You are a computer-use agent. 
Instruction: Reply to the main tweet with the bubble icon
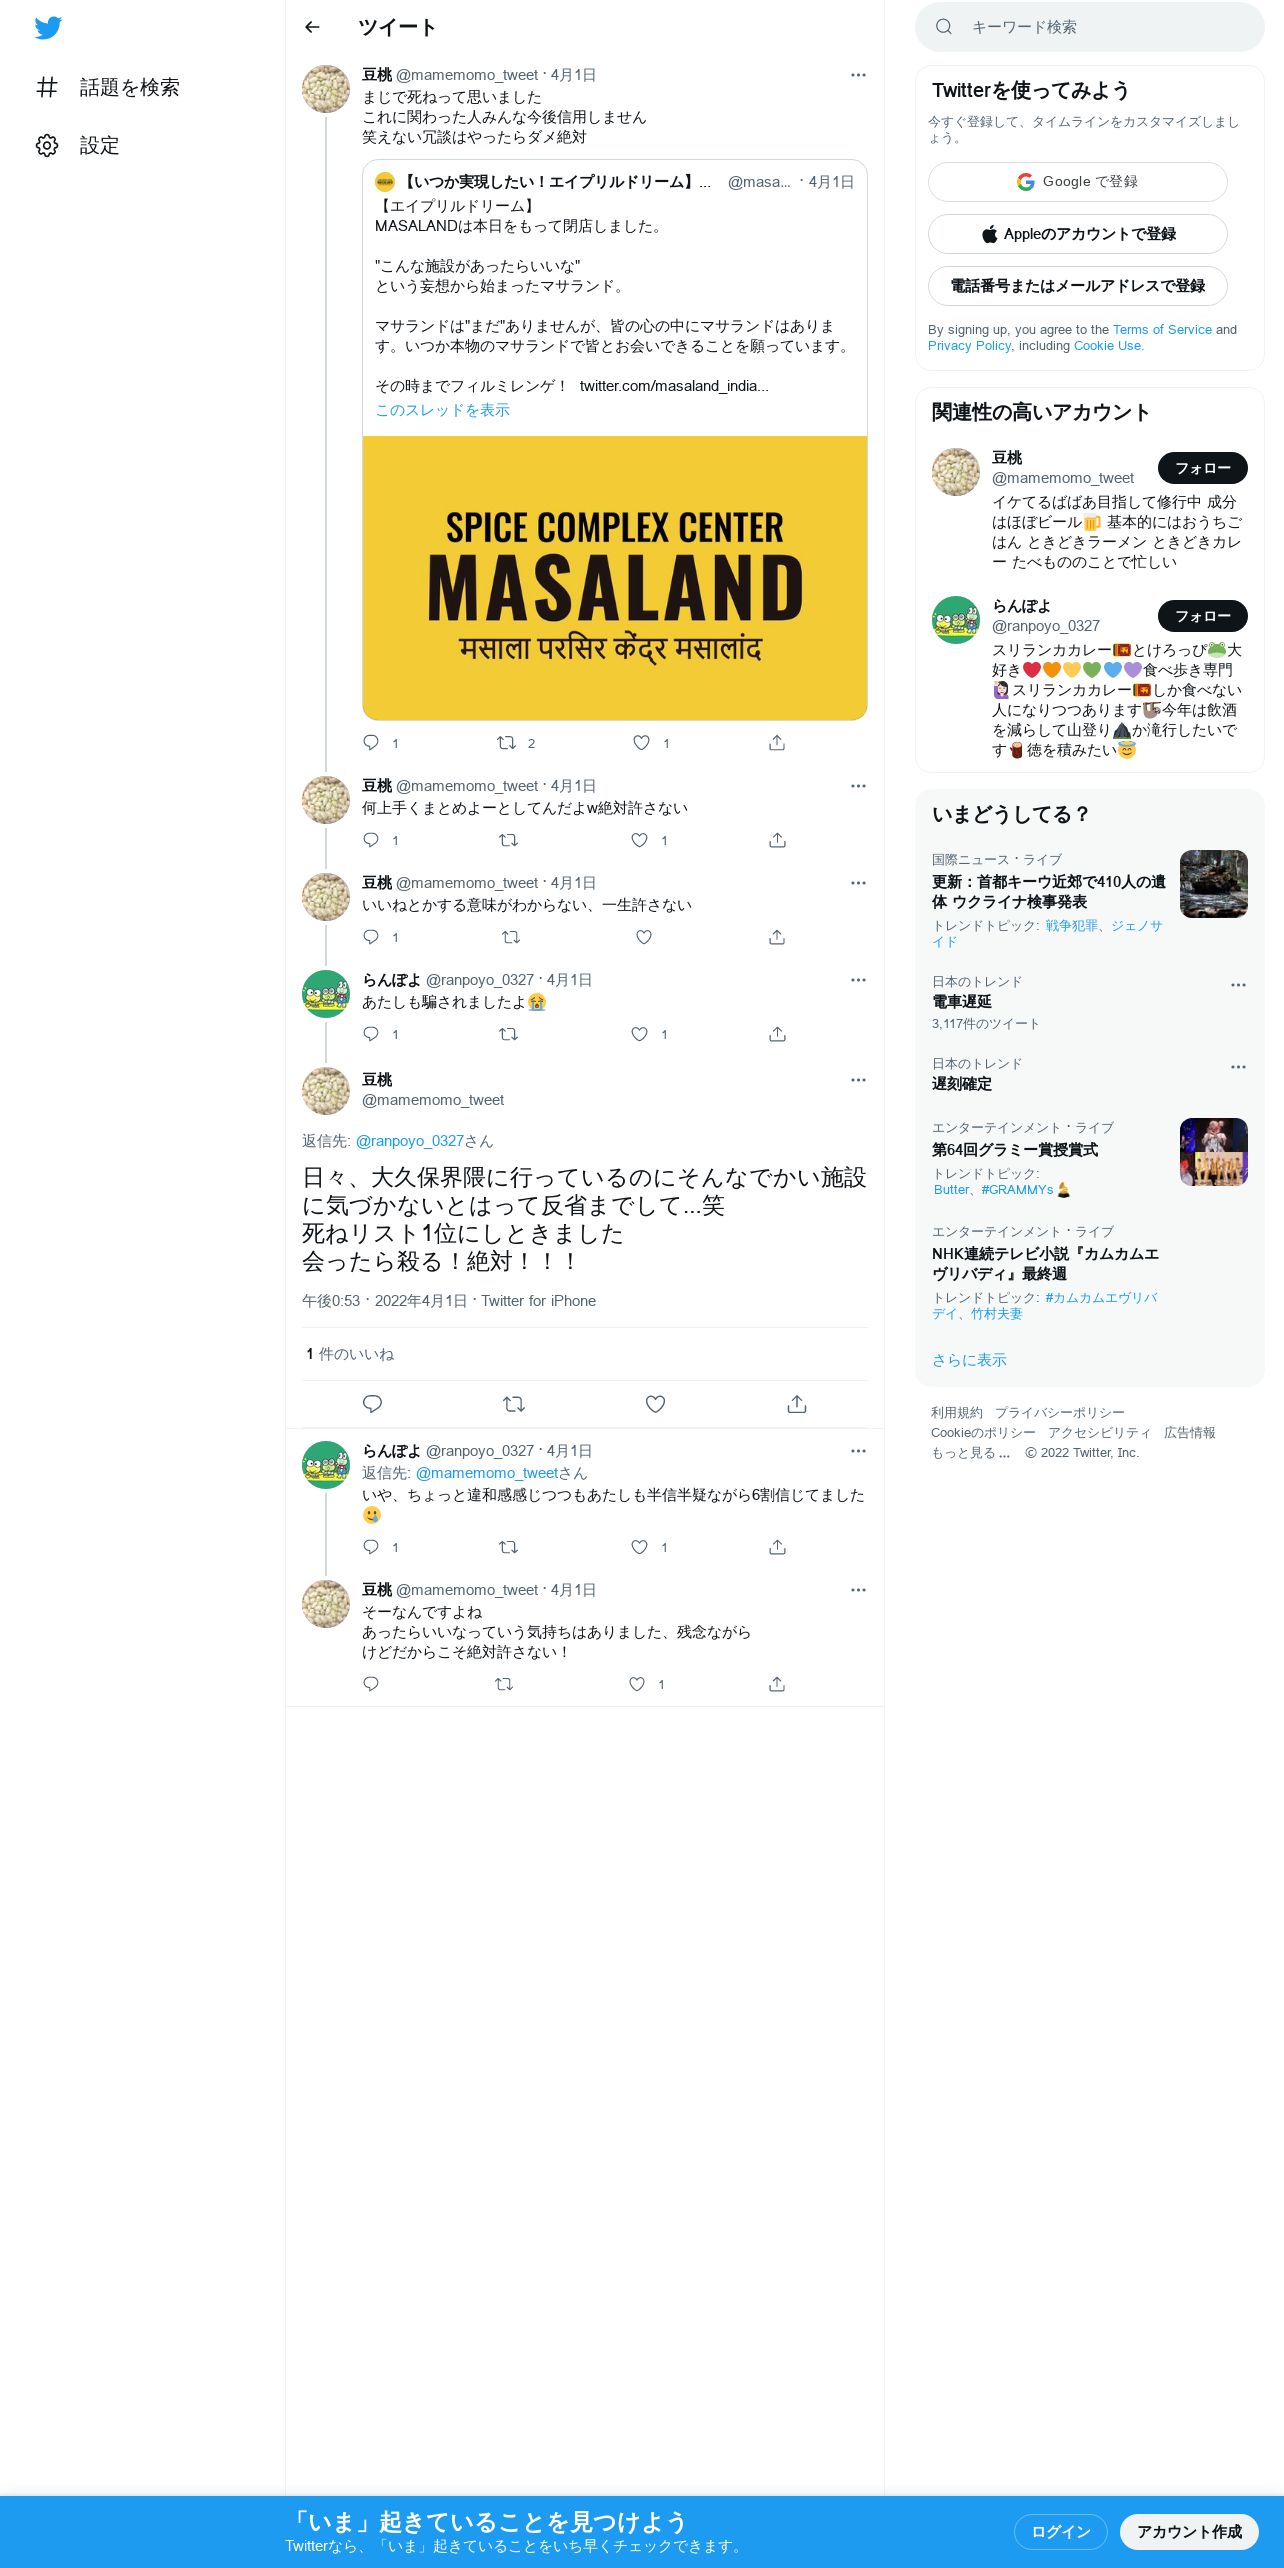pos(372,1404)
